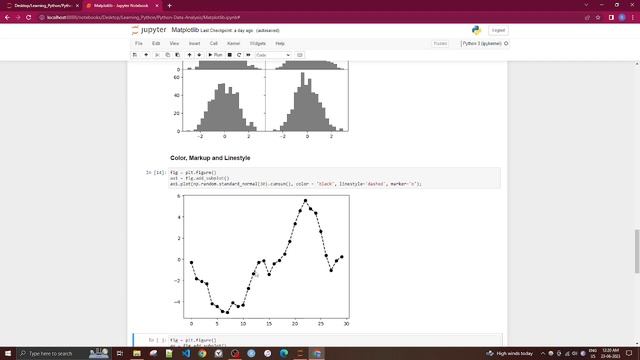Image resolution: width=640 pixels, height=360 pixels.
Task: Paste cells below icon
Action: (x=178, y=55)
